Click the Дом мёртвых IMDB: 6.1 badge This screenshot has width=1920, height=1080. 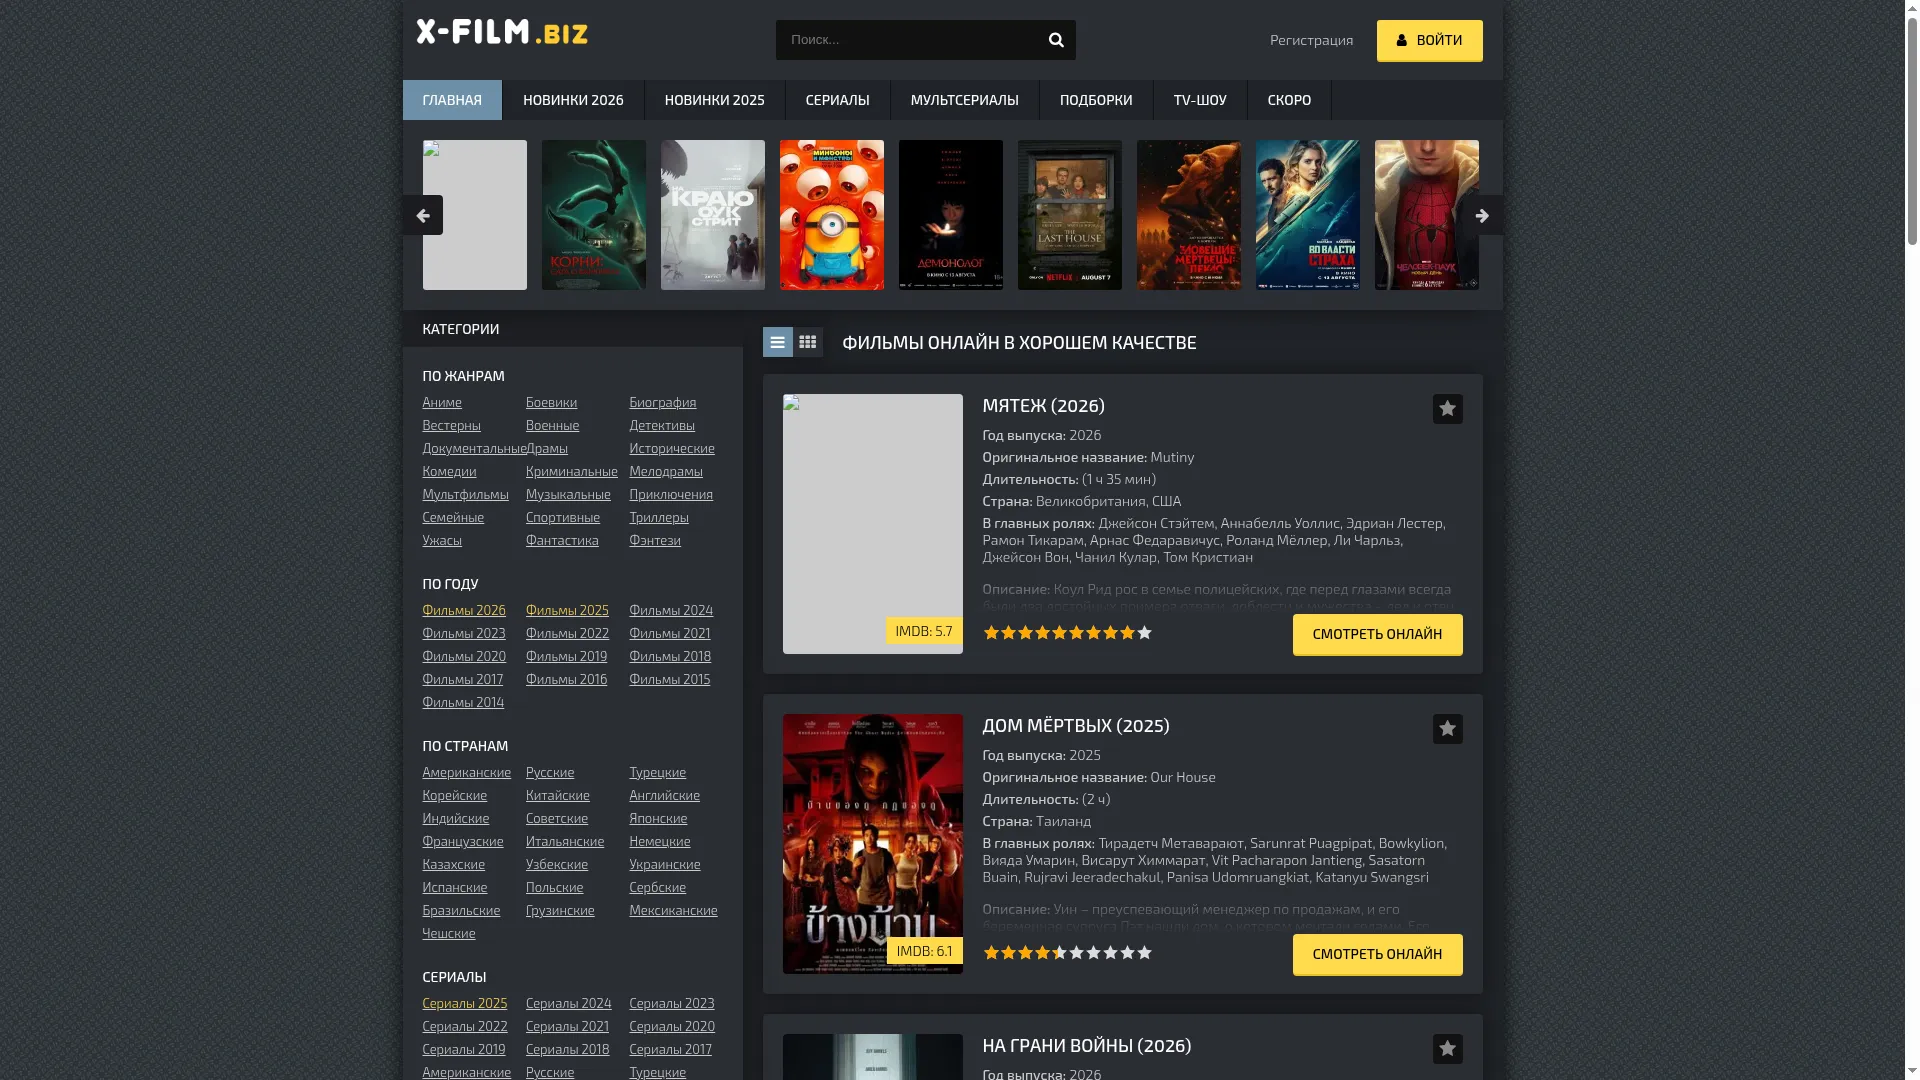[x=924, y=951]
